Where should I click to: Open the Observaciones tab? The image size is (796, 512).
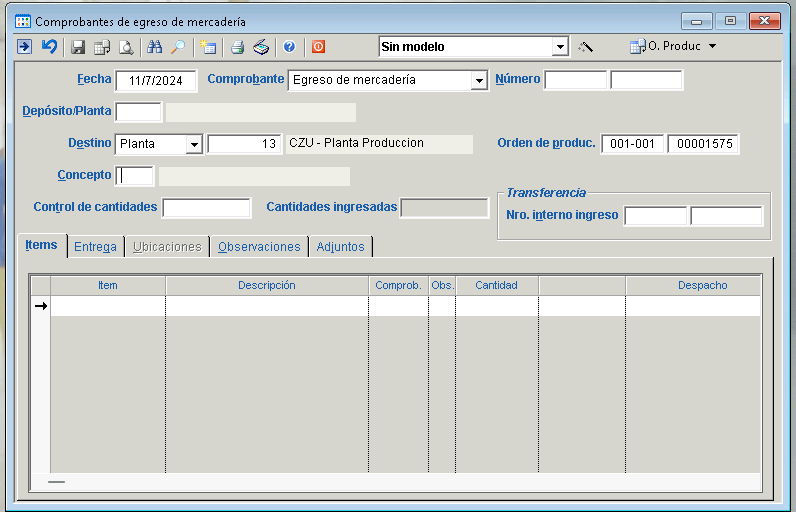point(259,247)
